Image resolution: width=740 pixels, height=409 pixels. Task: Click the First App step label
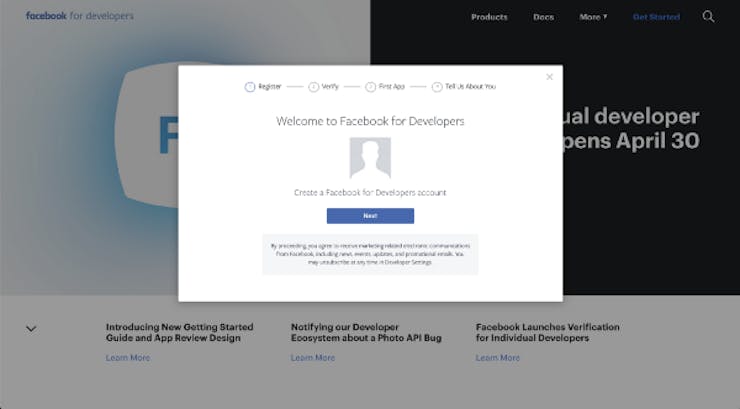click(392, 86)
